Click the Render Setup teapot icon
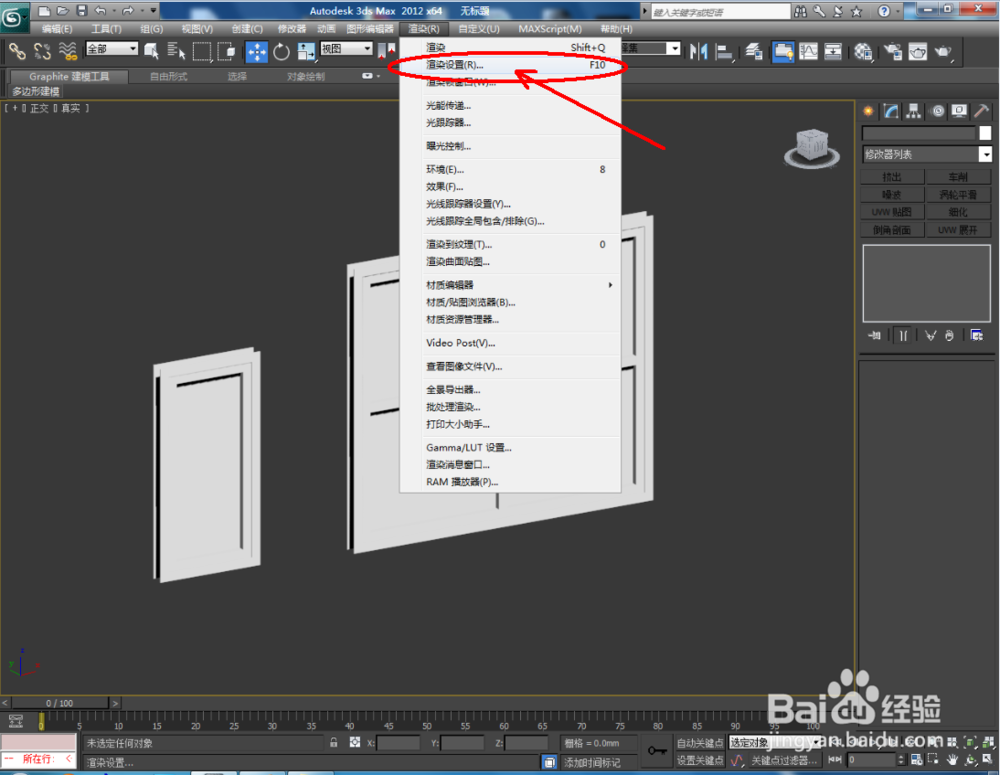 (893, 52)
